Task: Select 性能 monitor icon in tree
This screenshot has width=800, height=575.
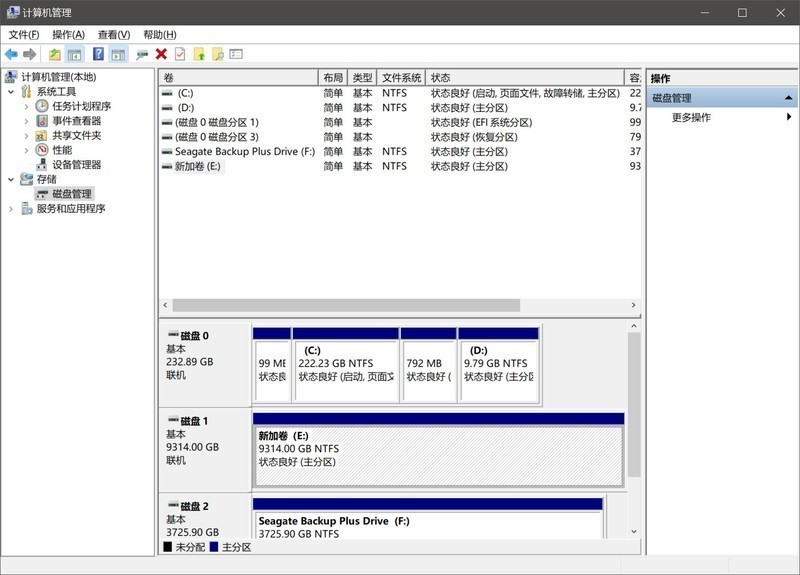Action: (x=42, y=150)
